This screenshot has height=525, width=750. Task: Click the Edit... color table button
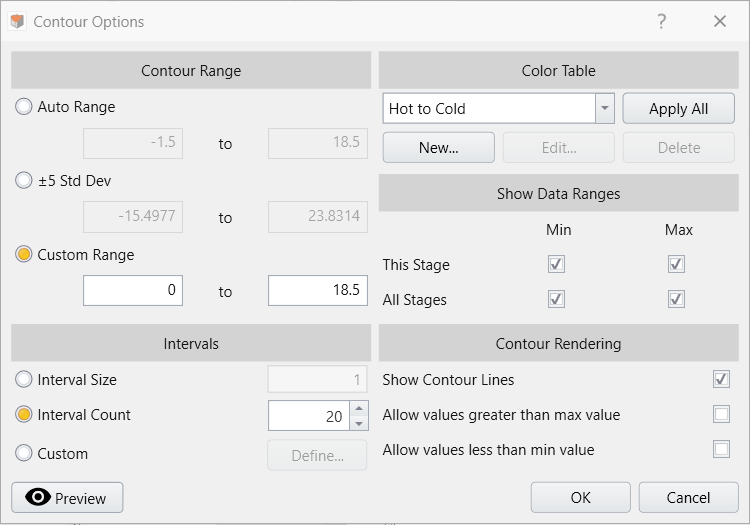(559, 148)
